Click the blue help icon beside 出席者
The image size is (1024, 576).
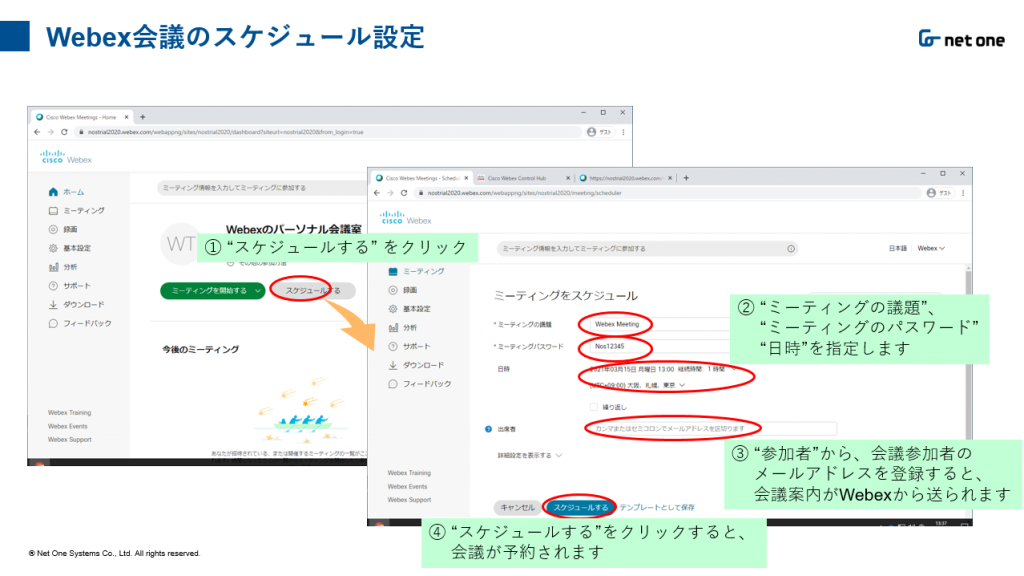(488, 430)
